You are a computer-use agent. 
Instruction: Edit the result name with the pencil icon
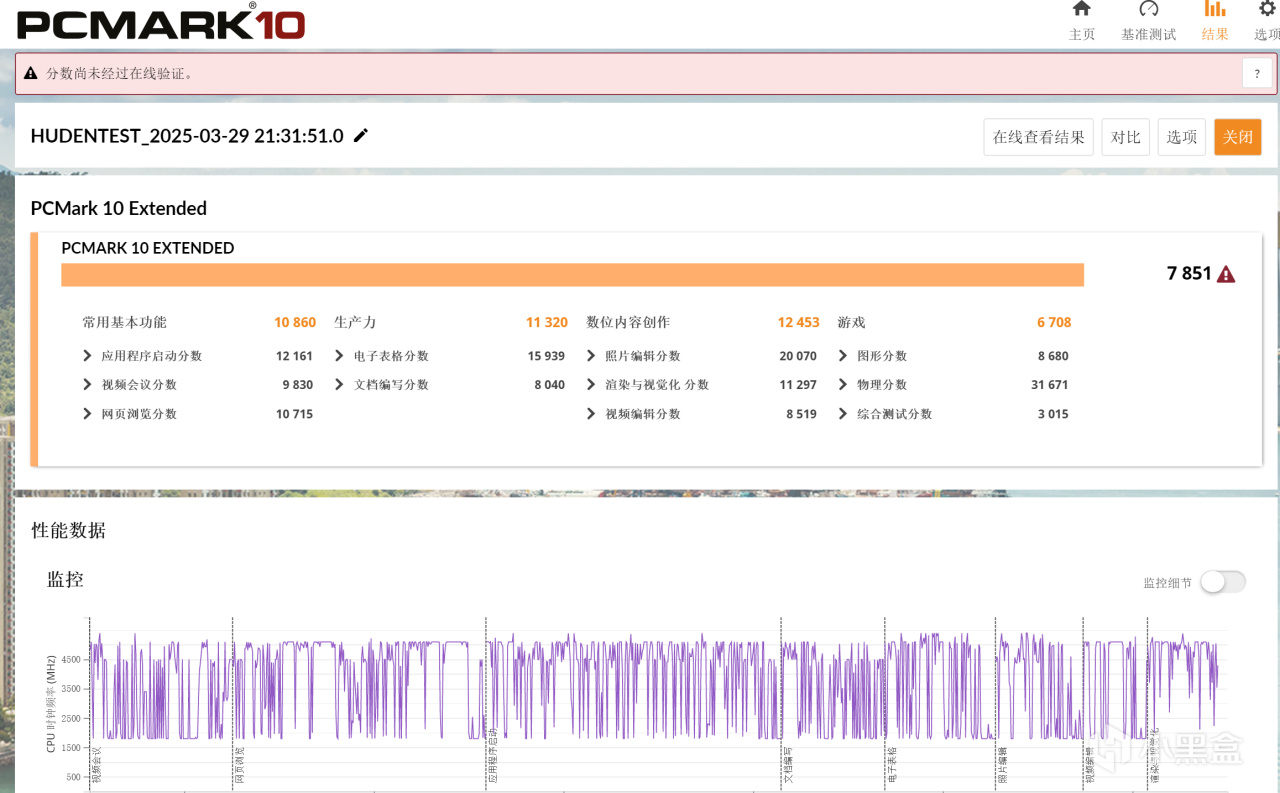click(x=361, y=136)
